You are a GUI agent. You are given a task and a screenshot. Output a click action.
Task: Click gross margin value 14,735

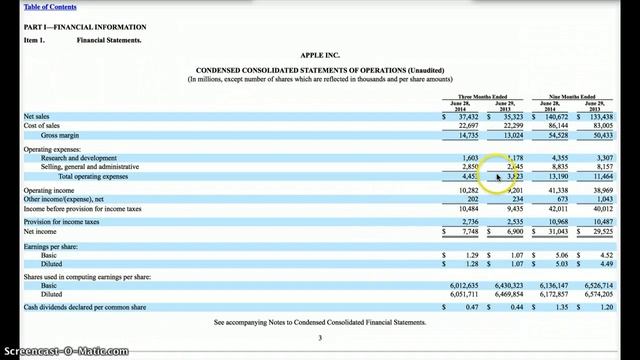[x=469, y=136]
